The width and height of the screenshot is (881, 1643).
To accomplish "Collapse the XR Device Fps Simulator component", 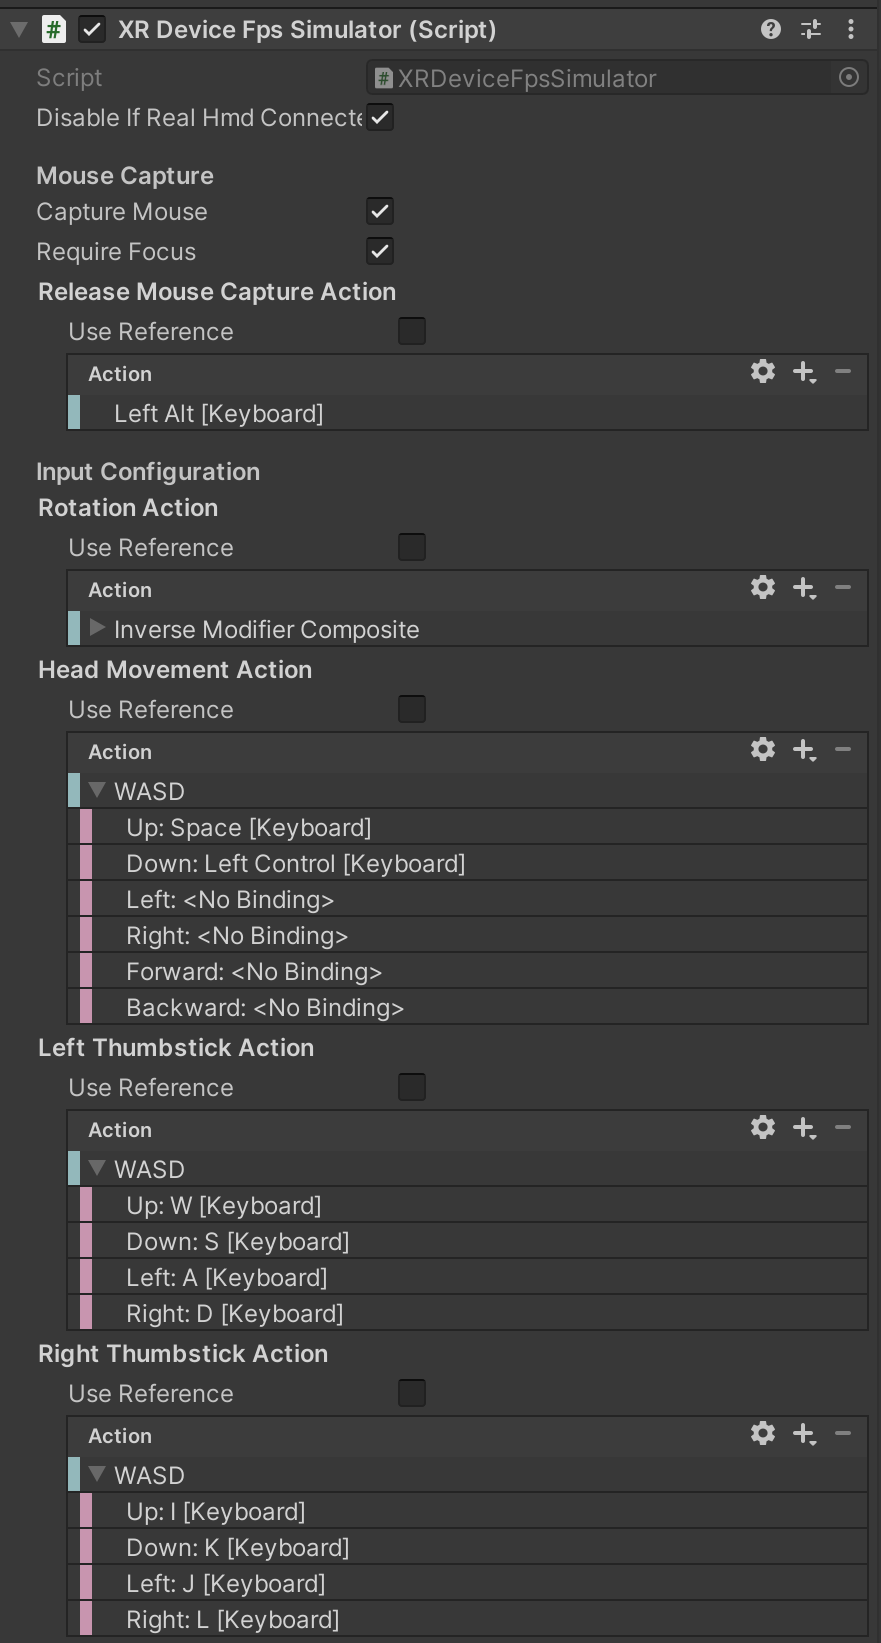I will (x=19, y=29).
